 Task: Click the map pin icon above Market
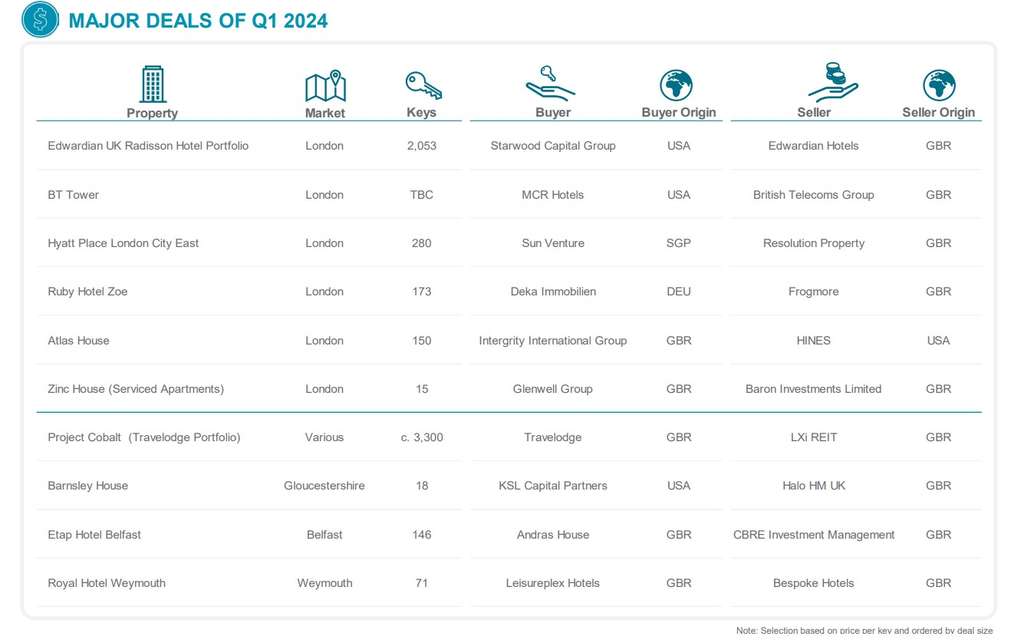(x=325, y=86)
